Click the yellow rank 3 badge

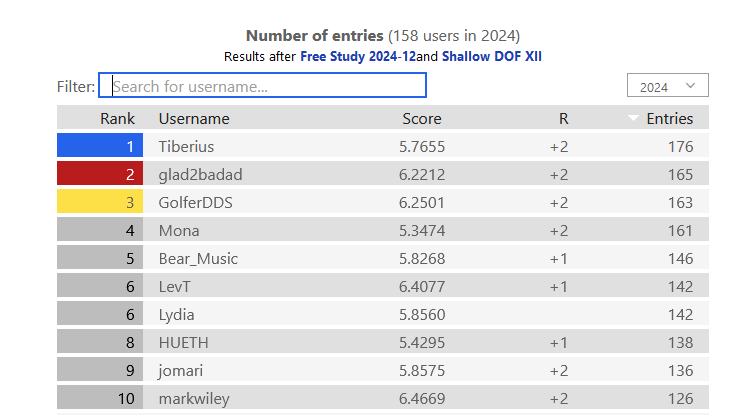pyautogui.click(x=100, y=202)
